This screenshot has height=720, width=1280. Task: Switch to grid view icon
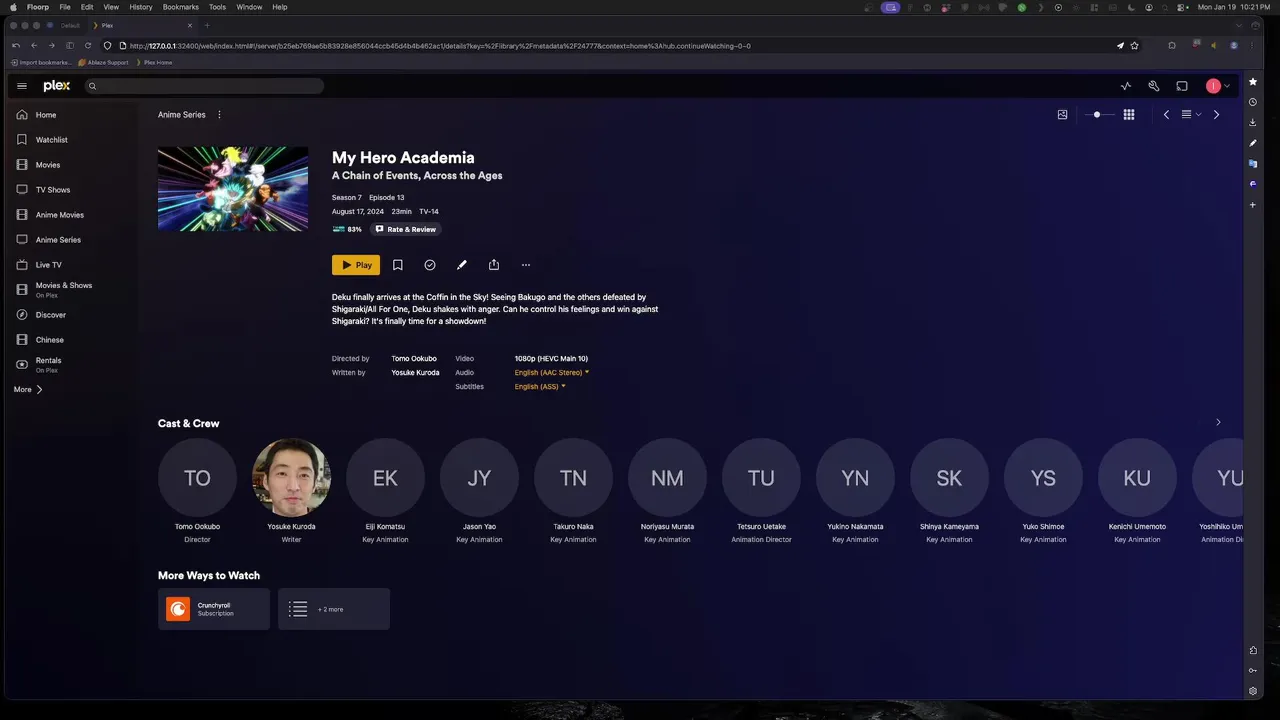click(1129, 115)
